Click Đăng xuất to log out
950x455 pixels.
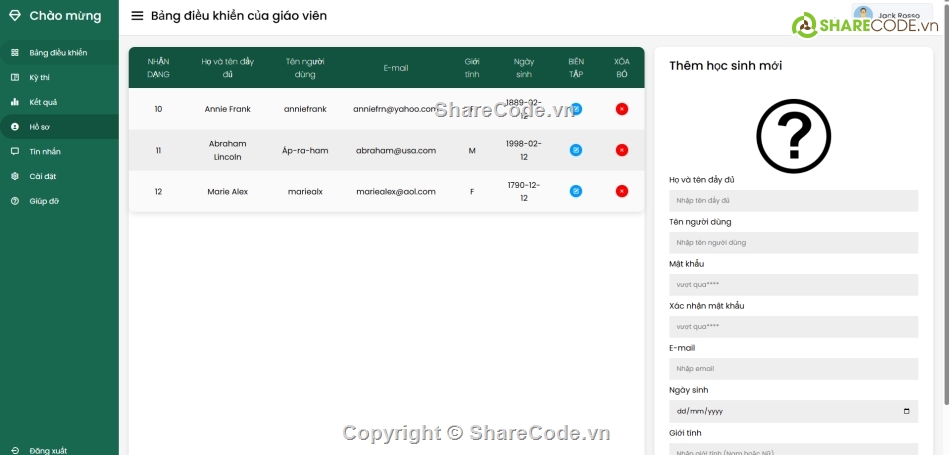click(x=47, y=450)
